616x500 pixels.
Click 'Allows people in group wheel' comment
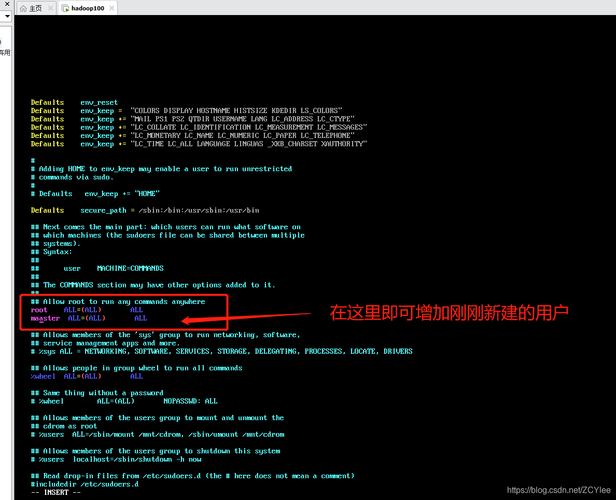[x=136, y=368]
